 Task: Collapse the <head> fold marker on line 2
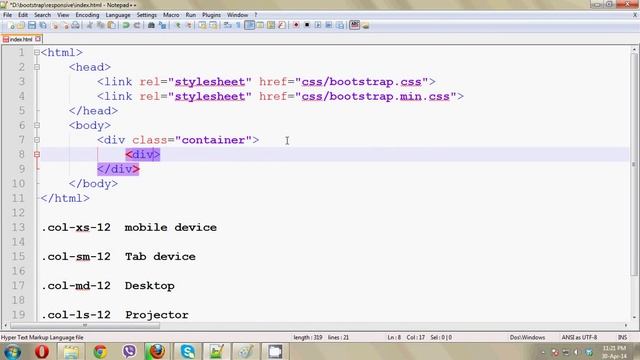pos(37,67)
